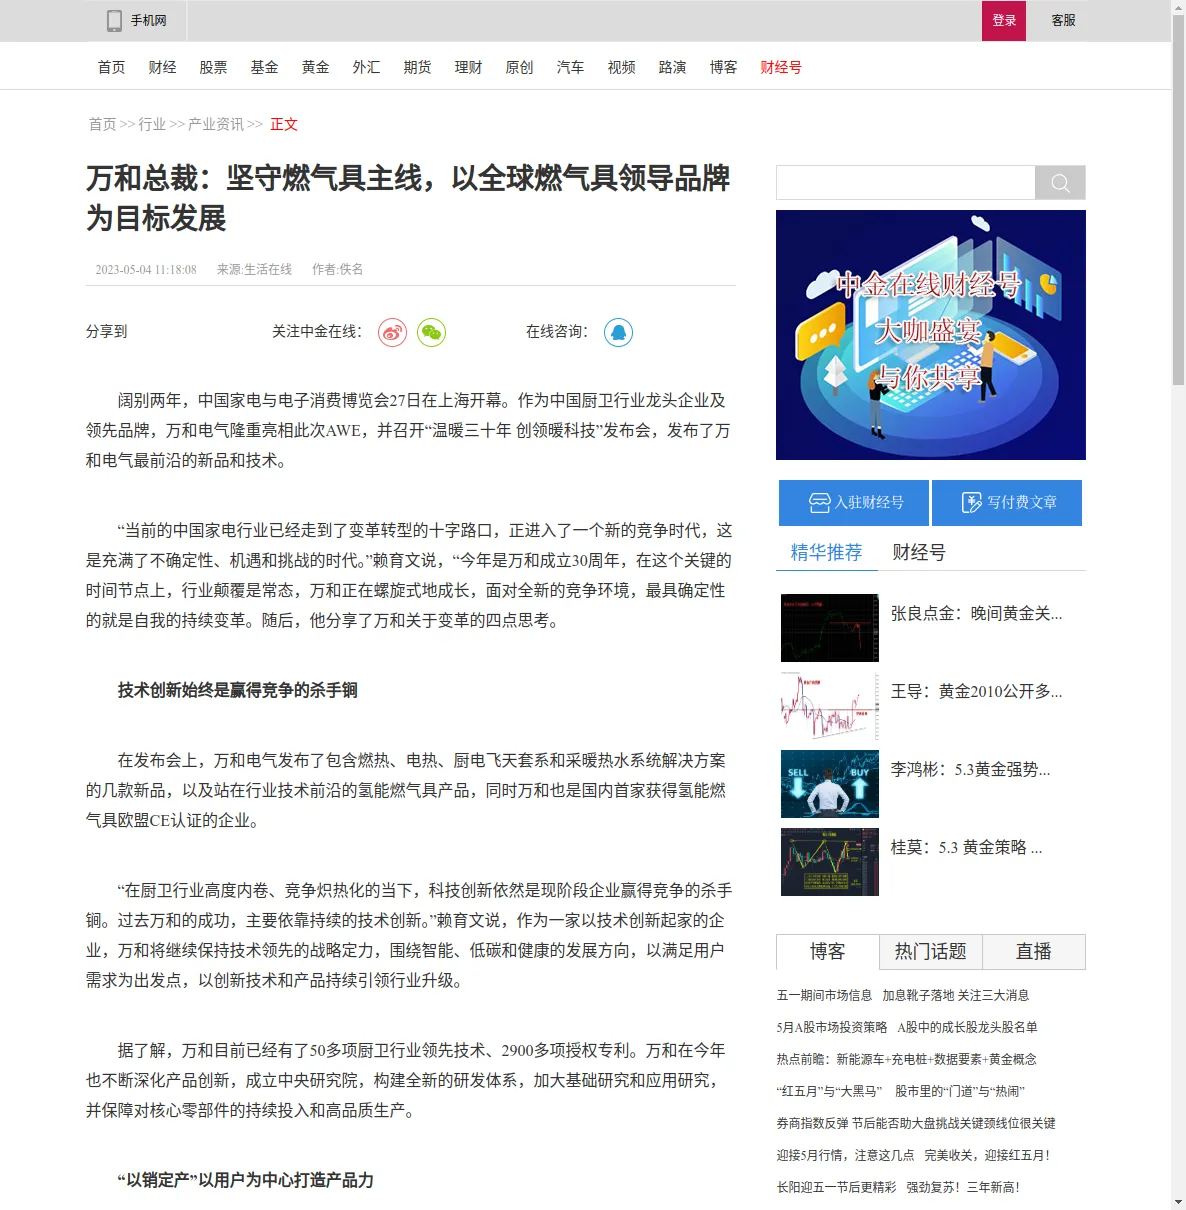Click the 行业 breadcrumb link
This screenshot has width=1186, height=1210.
coord(152,124)
